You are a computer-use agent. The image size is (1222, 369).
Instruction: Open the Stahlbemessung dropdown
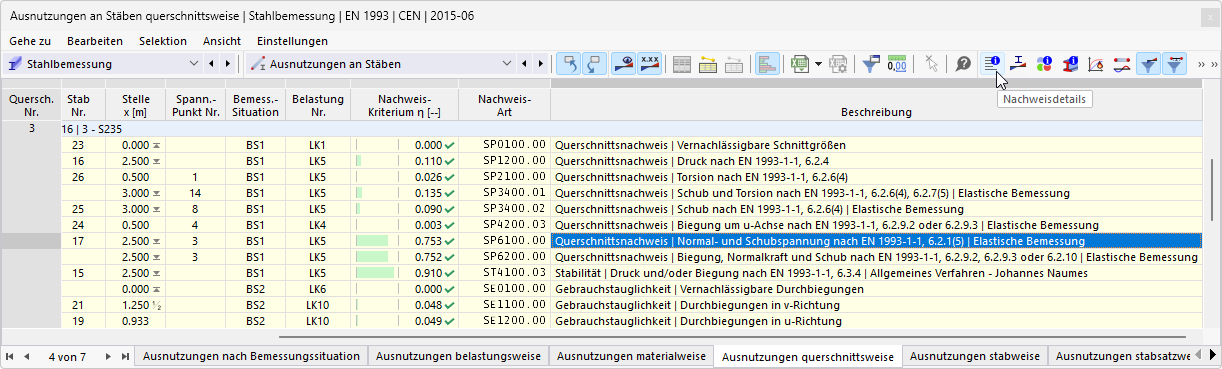click(194, 64)
